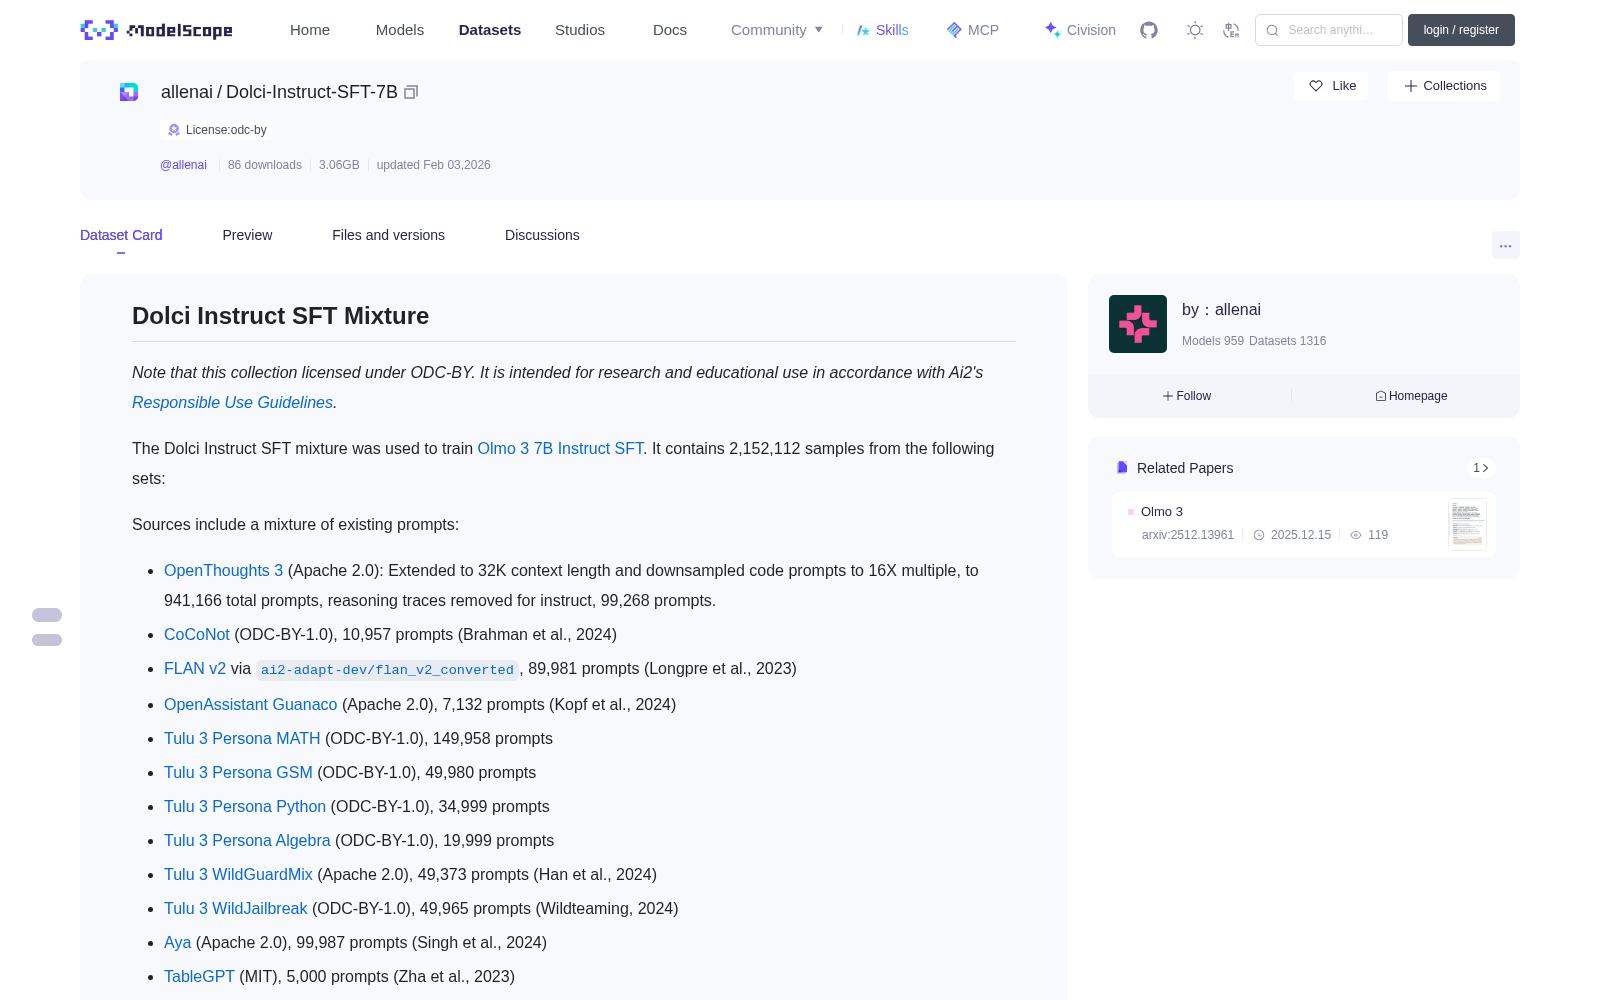Click the floating side widget on left edge
1600x1000 pixels.
tap(47, 627)
